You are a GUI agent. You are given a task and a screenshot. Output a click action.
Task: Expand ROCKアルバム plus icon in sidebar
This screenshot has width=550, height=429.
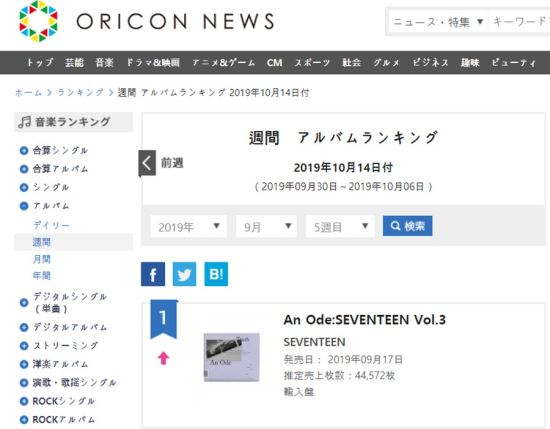(24, 420)
